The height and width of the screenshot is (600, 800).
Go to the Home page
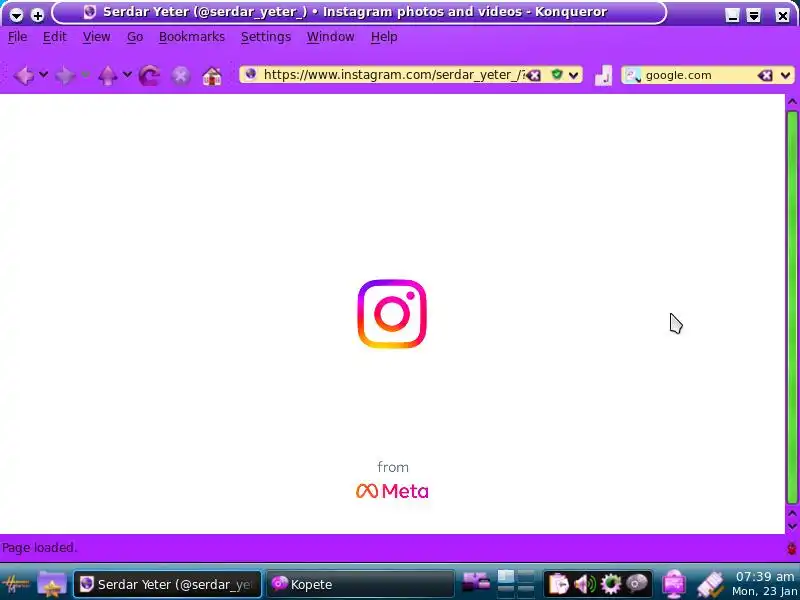pyautogui.click(x=212, y=76)
